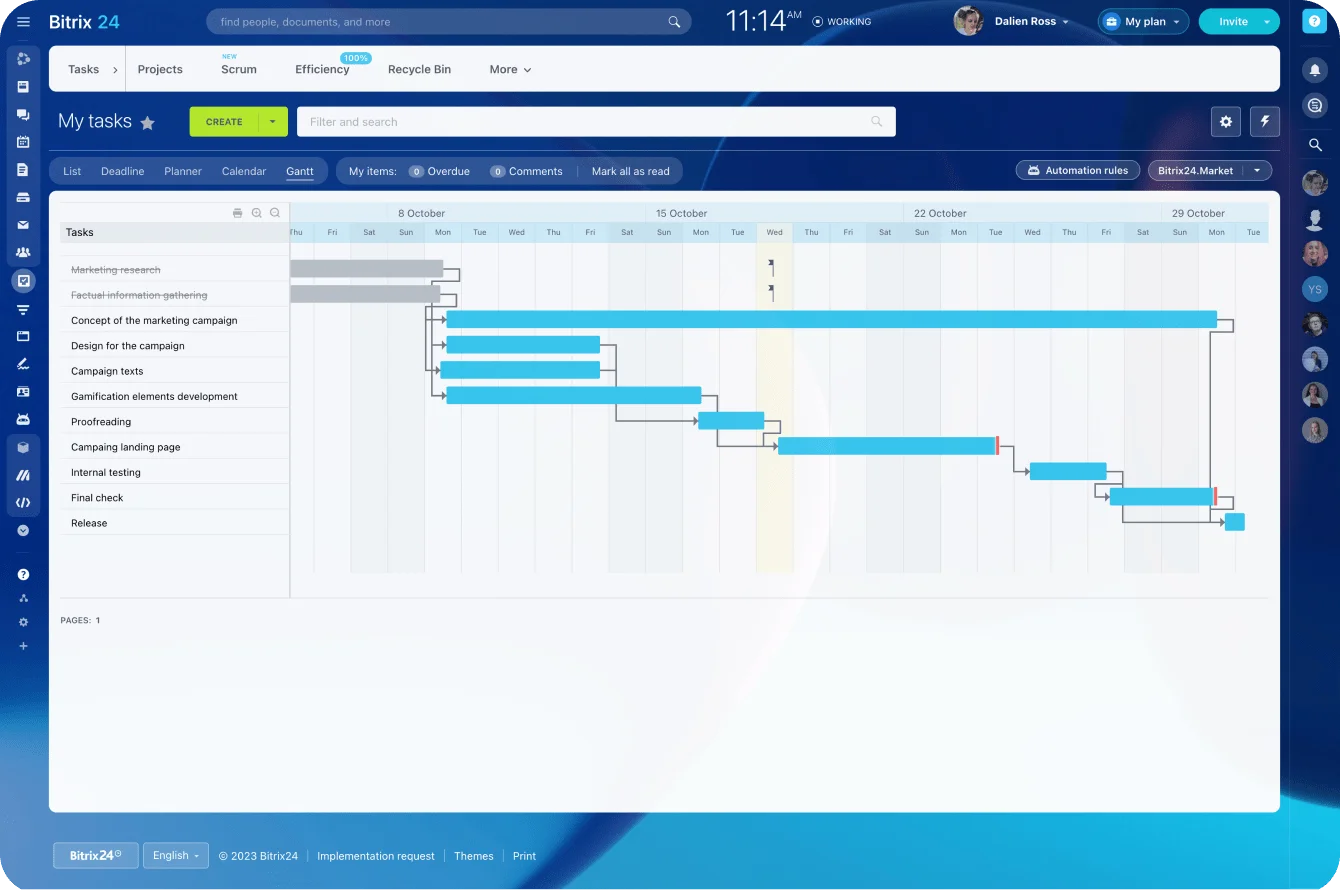Expand the More navigation menu

[509, 69]
